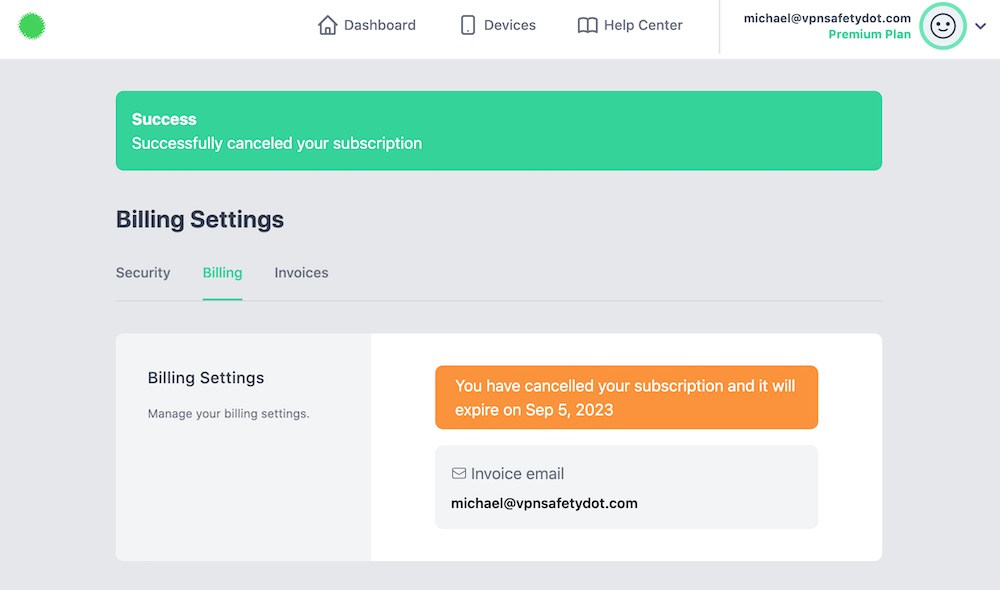This screenshot has height=590, width=1000.
Task: Click the Devices phone icon
Action: (467, 25)
